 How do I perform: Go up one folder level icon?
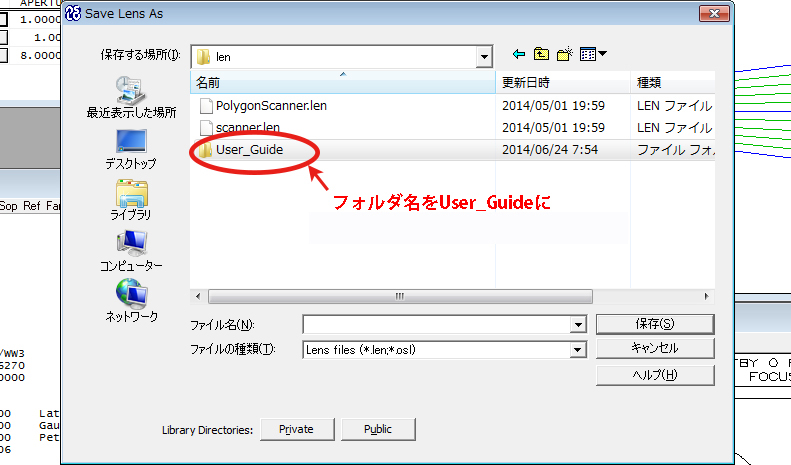coord(541,54)
